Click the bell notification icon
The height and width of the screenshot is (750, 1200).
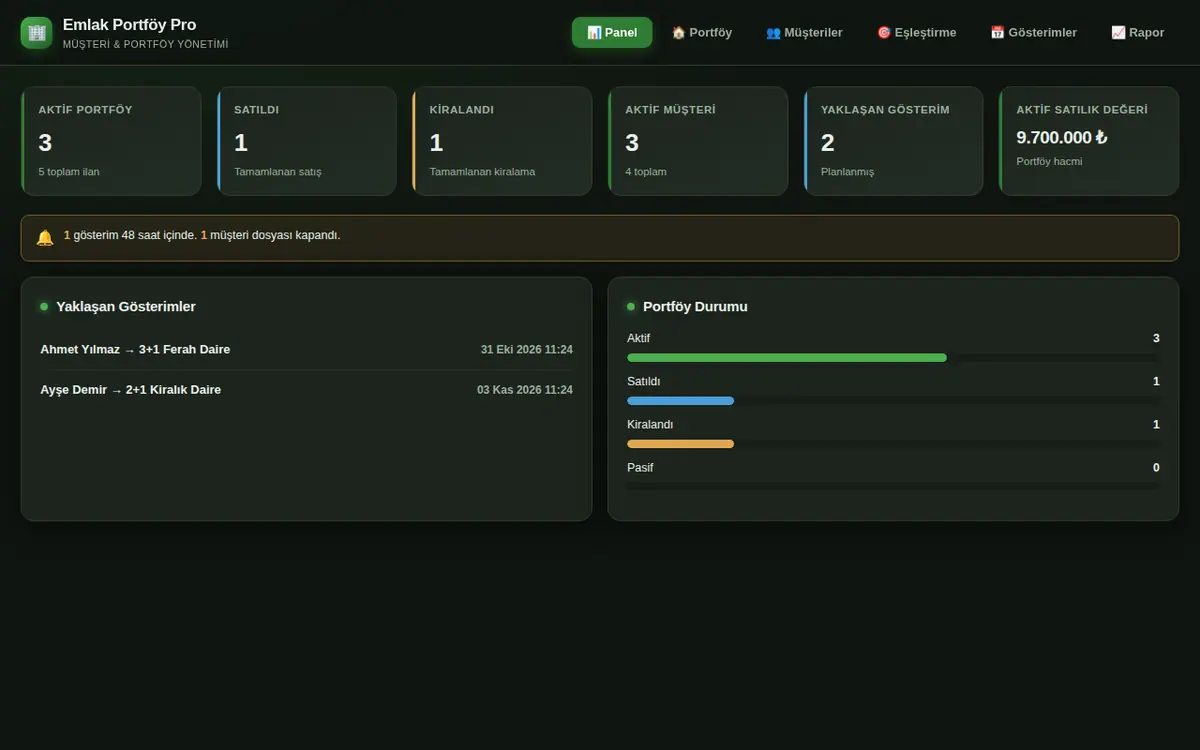point(45,238)
